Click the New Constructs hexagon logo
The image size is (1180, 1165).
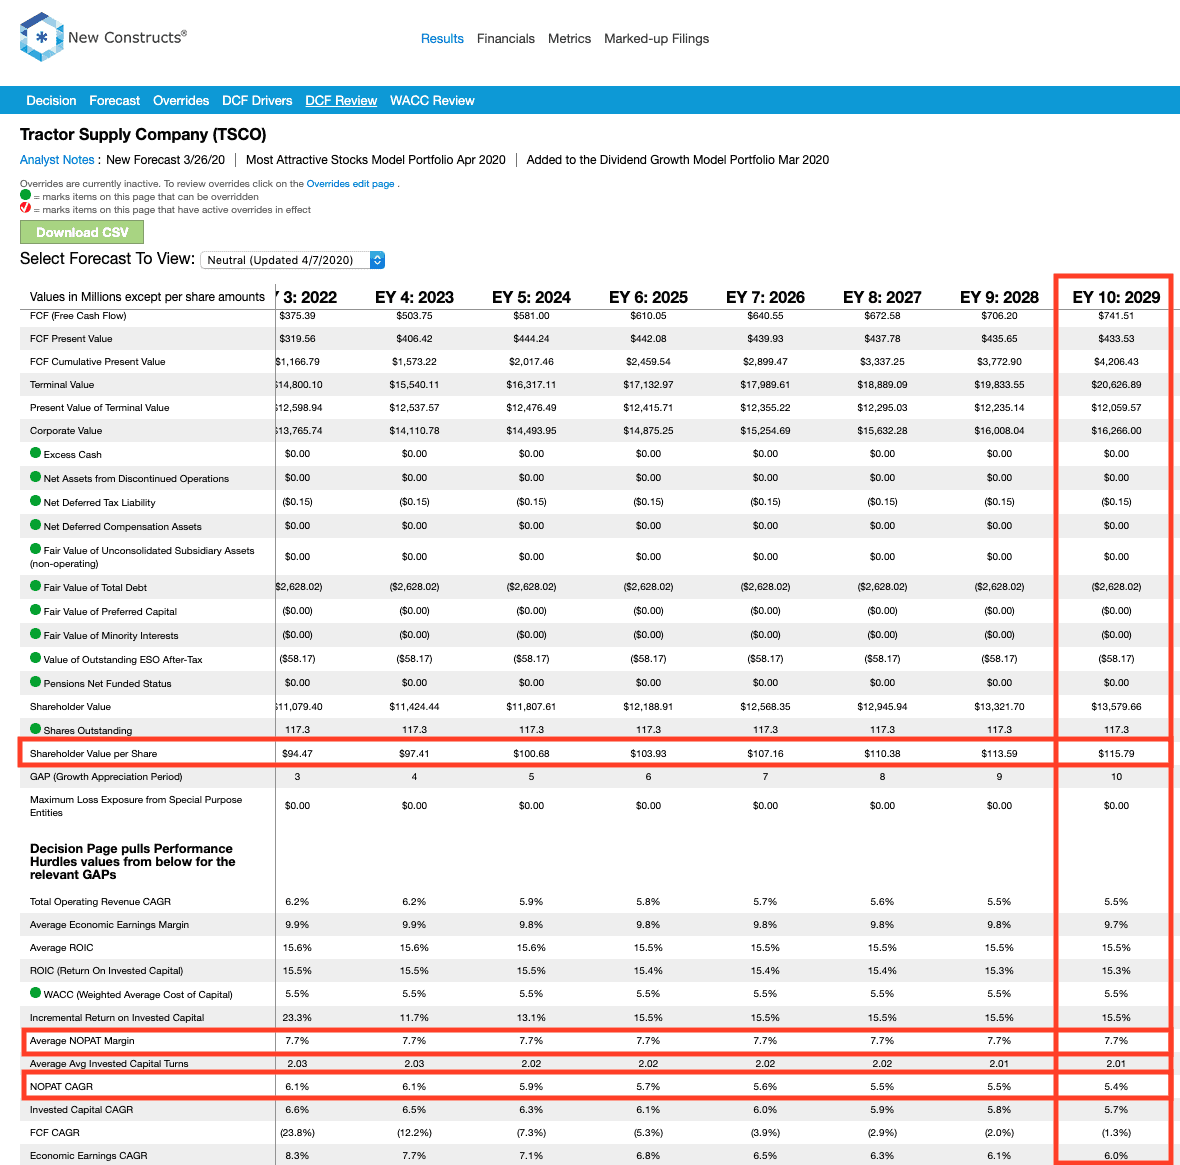point(41,36)
